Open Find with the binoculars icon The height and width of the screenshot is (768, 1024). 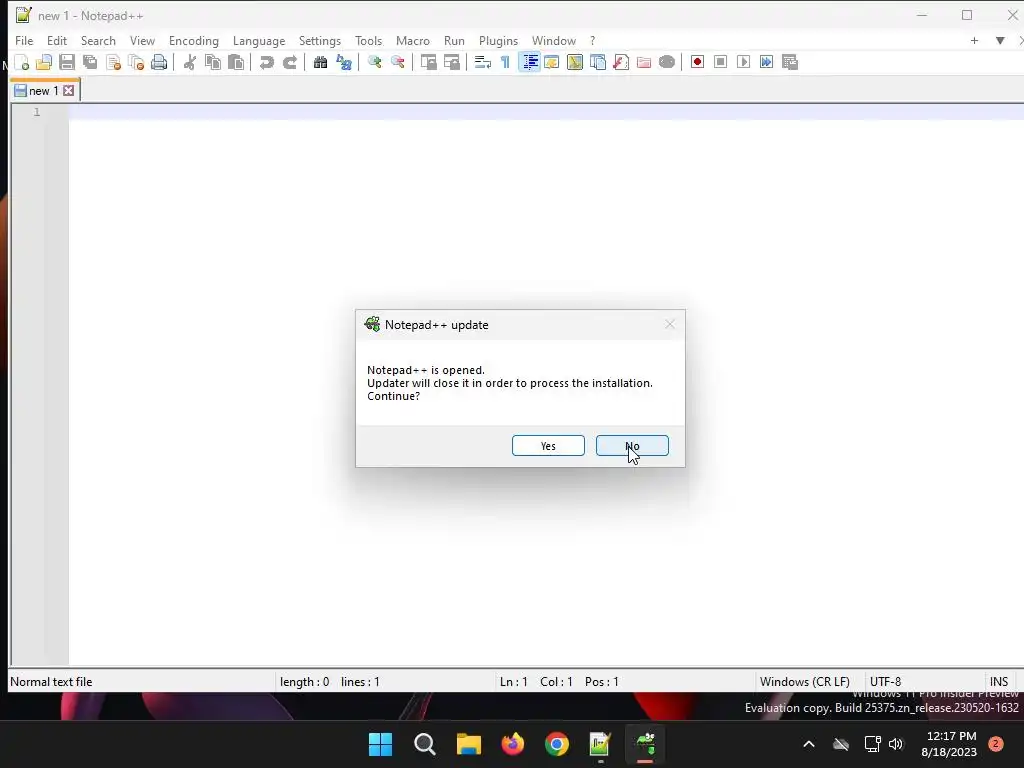click(320, 62)
